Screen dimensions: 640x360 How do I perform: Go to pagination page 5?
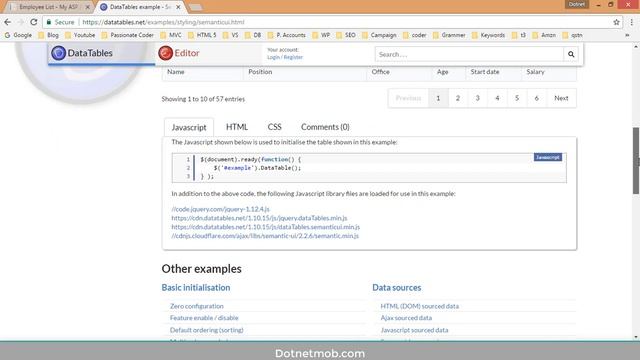(517, 98)
